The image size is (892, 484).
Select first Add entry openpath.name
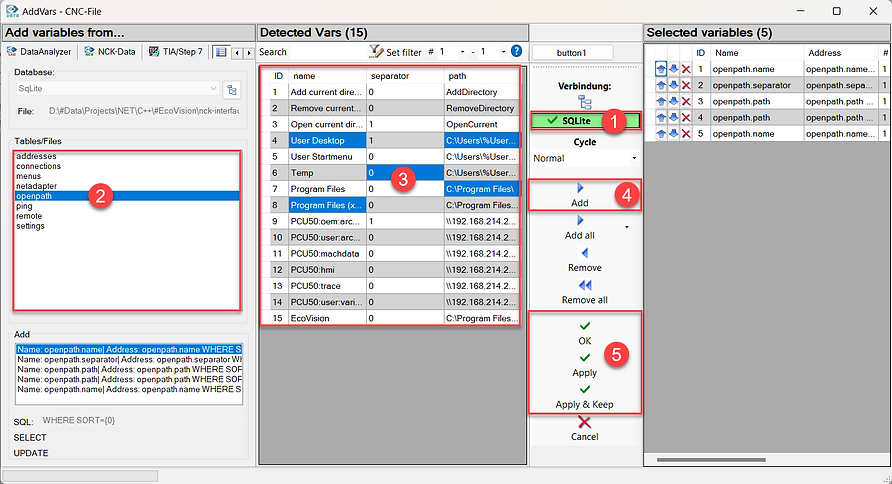(129, 349)
